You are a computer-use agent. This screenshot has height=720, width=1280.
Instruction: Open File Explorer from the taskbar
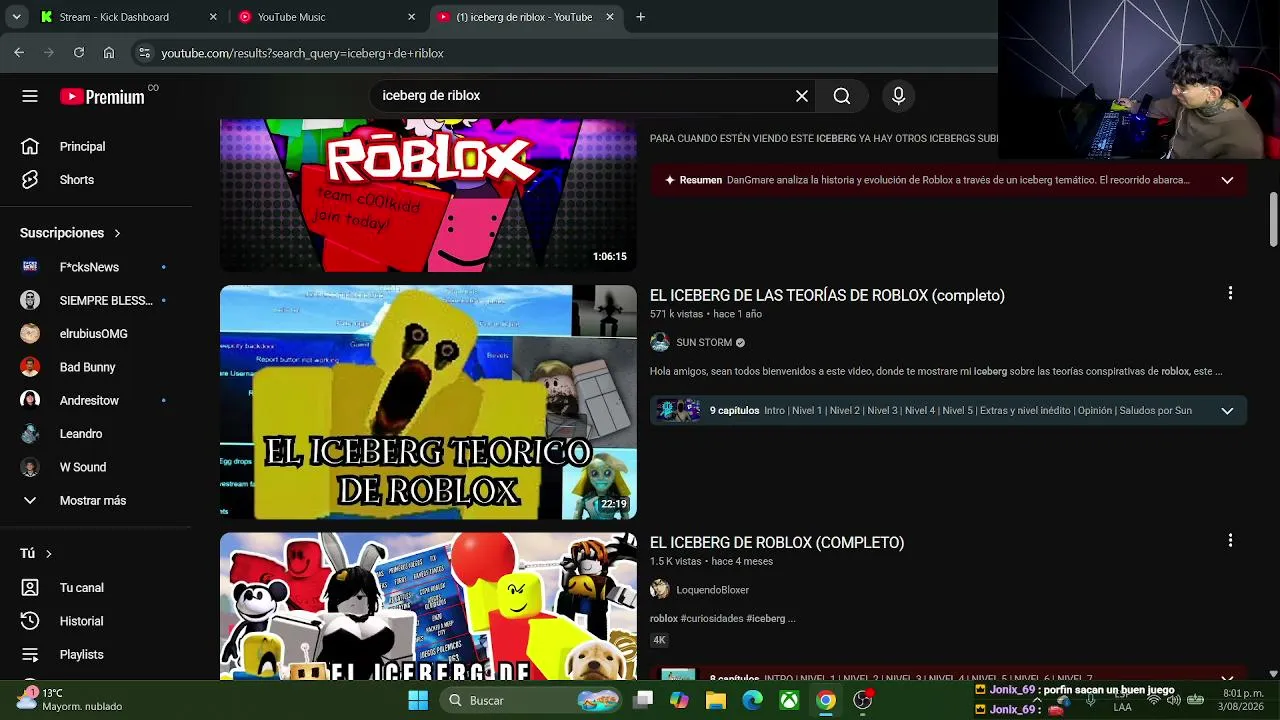pos(716,700)
